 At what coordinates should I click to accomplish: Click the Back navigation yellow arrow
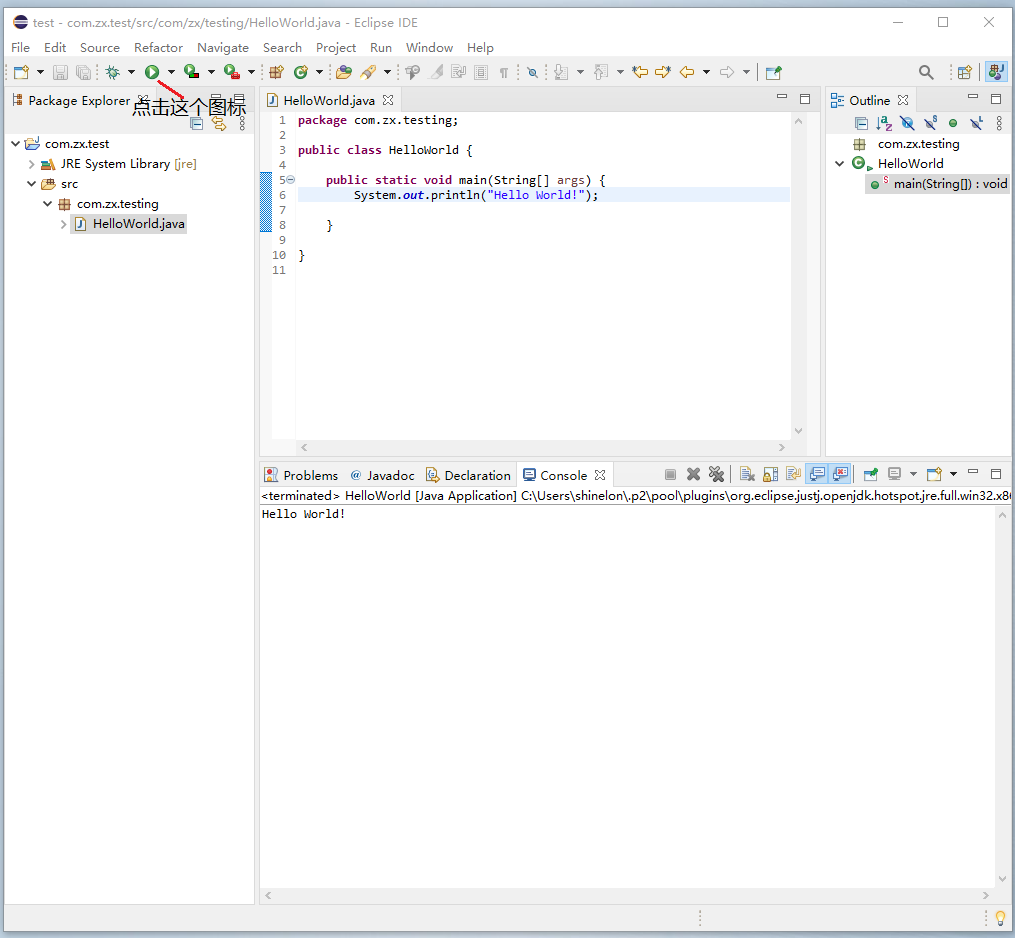pos(687,72)
